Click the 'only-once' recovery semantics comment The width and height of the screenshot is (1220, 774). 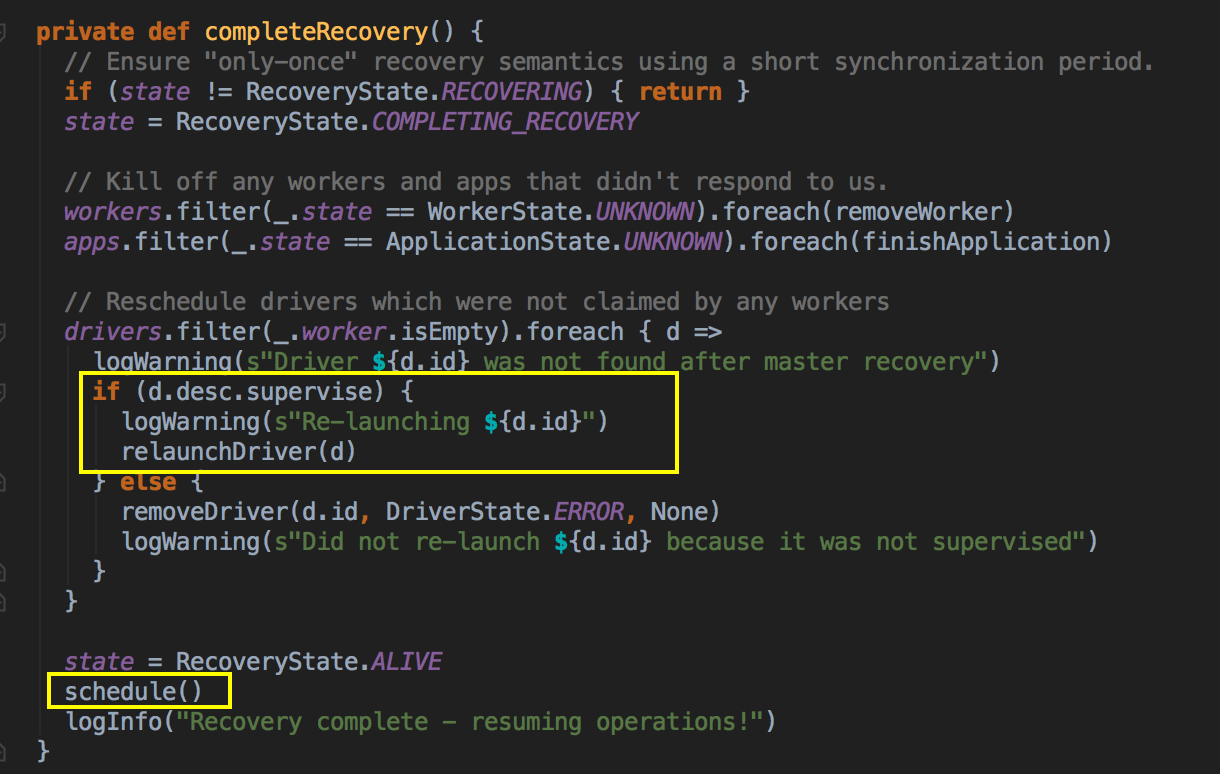point(608,62)
